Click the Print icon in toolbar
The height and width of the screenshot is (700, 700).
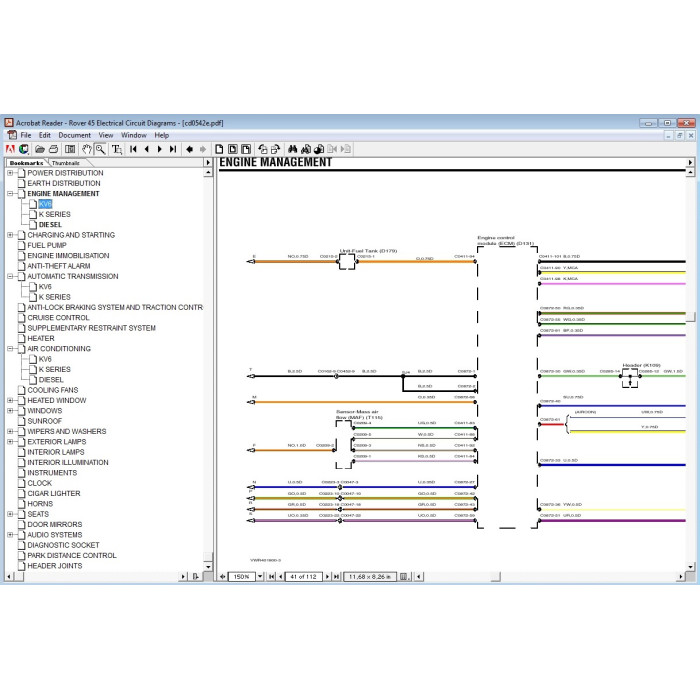click(x=54, y=149)
